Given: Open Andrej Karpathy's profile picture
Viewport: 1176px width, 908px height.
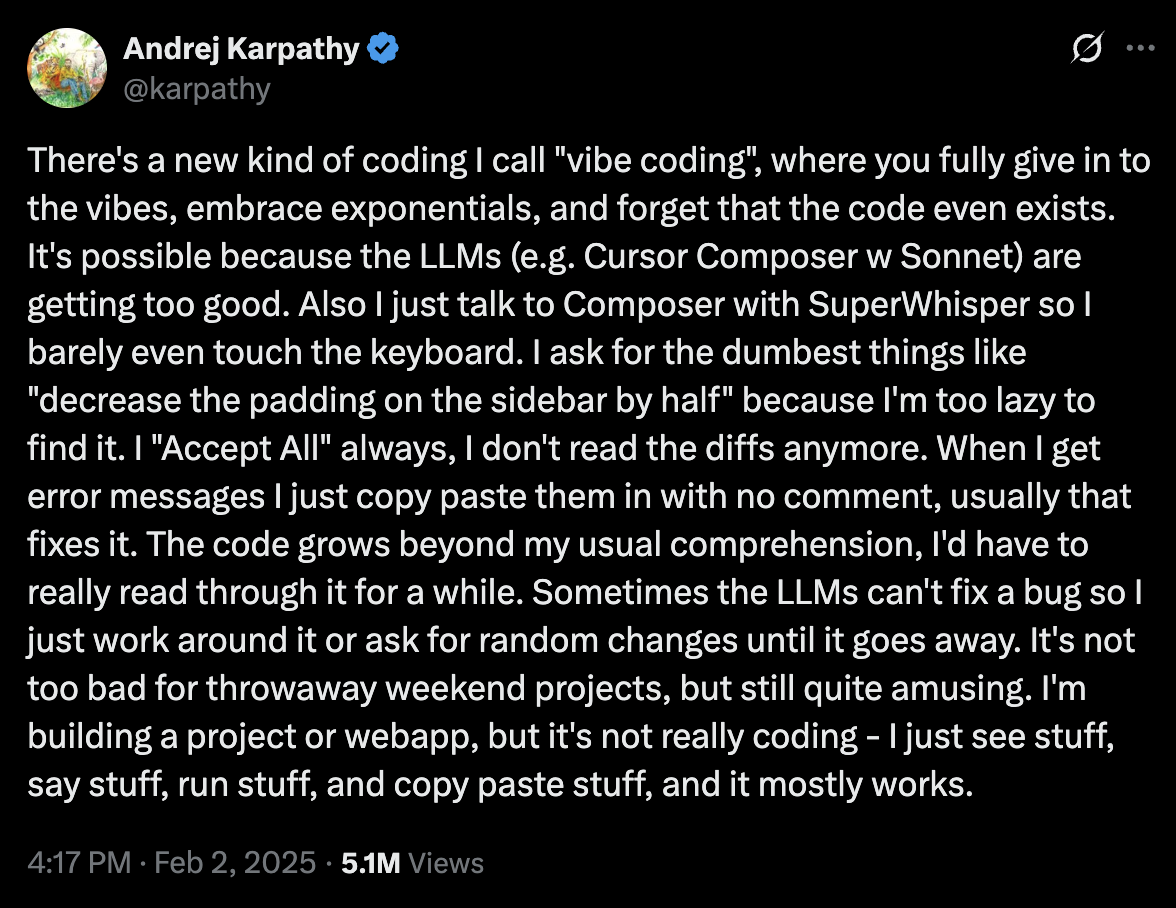Looking at the screenshot, I should coord(66,67).
